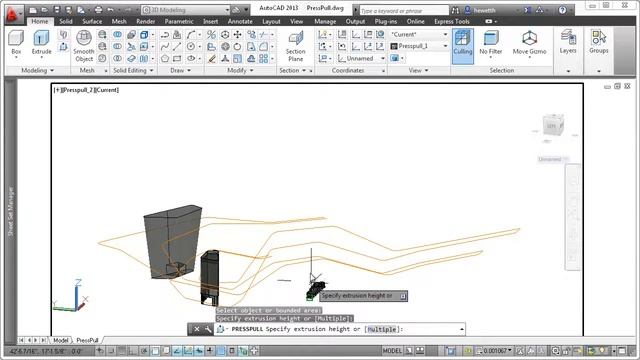The image size is (640, 360).
Task: Choose the Spline draw tool
Action: pyautogui.click(x=164, y=47)
